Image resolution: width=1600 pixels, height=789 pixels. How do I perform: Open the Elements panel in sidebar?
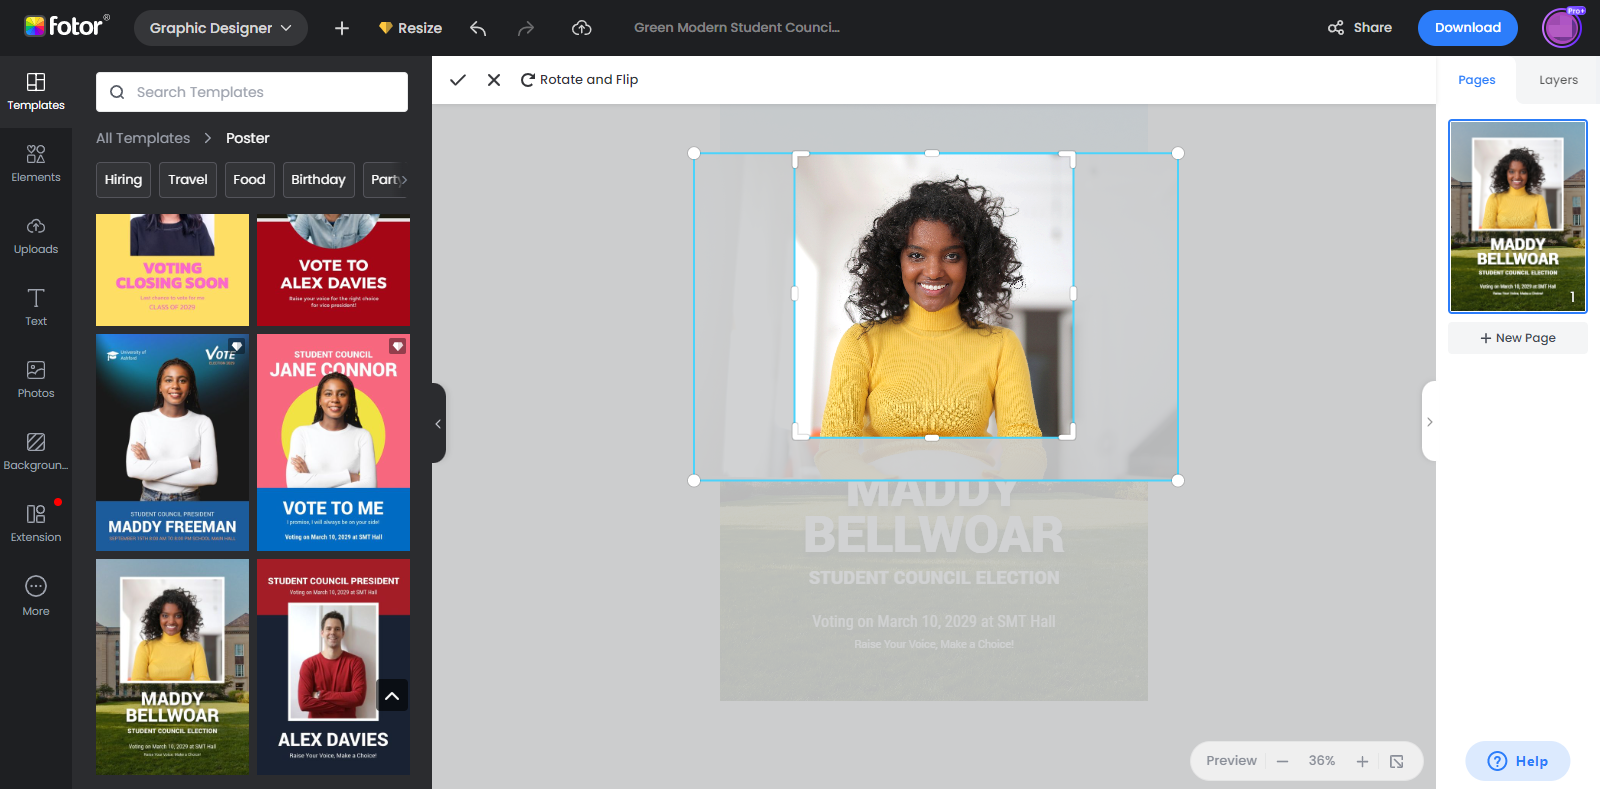point(36,162)
